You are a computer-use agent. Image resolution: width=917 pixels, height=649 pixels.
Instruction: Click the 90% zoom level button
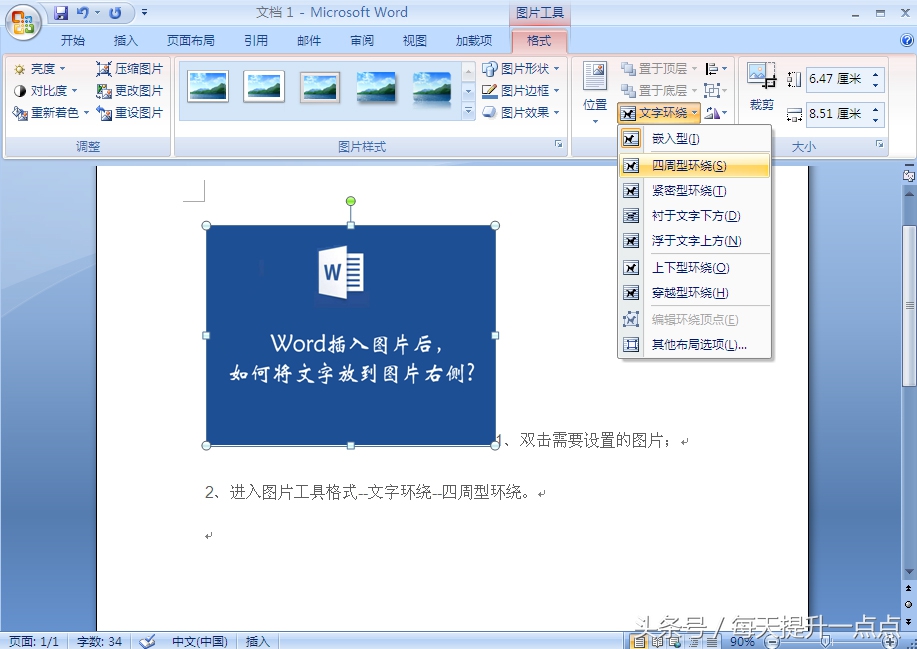(742, 641)
